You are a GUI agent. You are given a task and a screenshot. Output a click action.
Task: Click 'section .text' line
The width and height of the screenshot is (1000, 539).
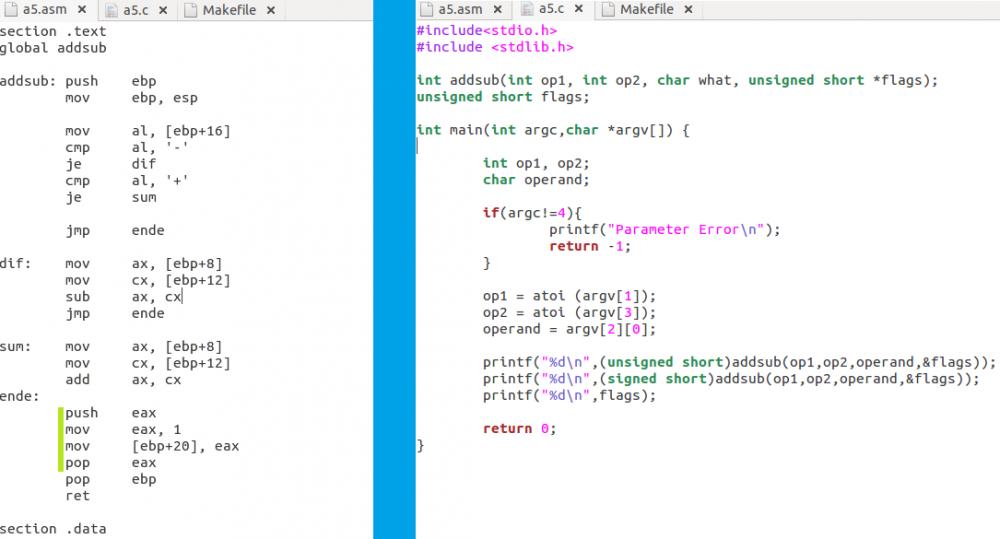pyautogui.click(x=53, y=31)
